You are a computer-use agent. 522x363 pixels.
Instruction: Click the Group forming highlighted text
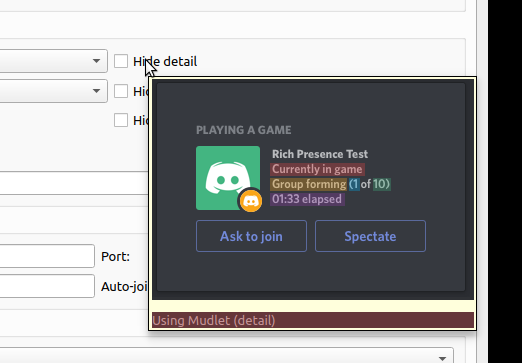click(x=309, y=184)
